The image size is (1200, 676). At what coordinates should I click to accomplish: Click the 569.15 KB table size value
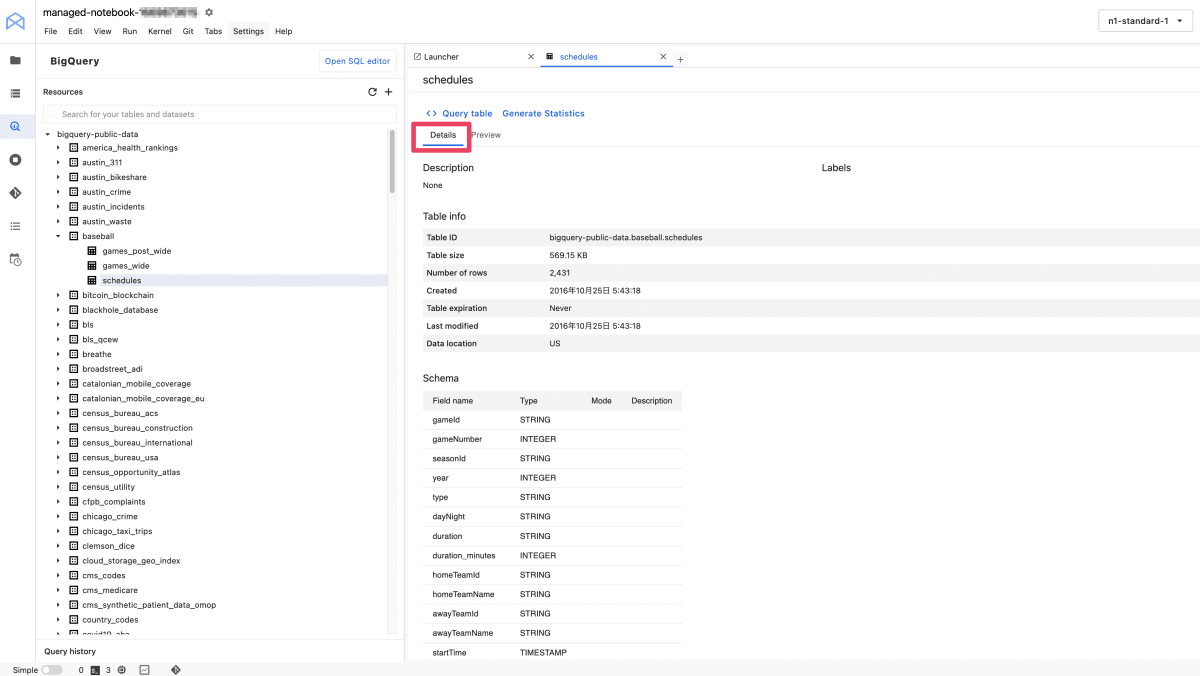point(569,256)
